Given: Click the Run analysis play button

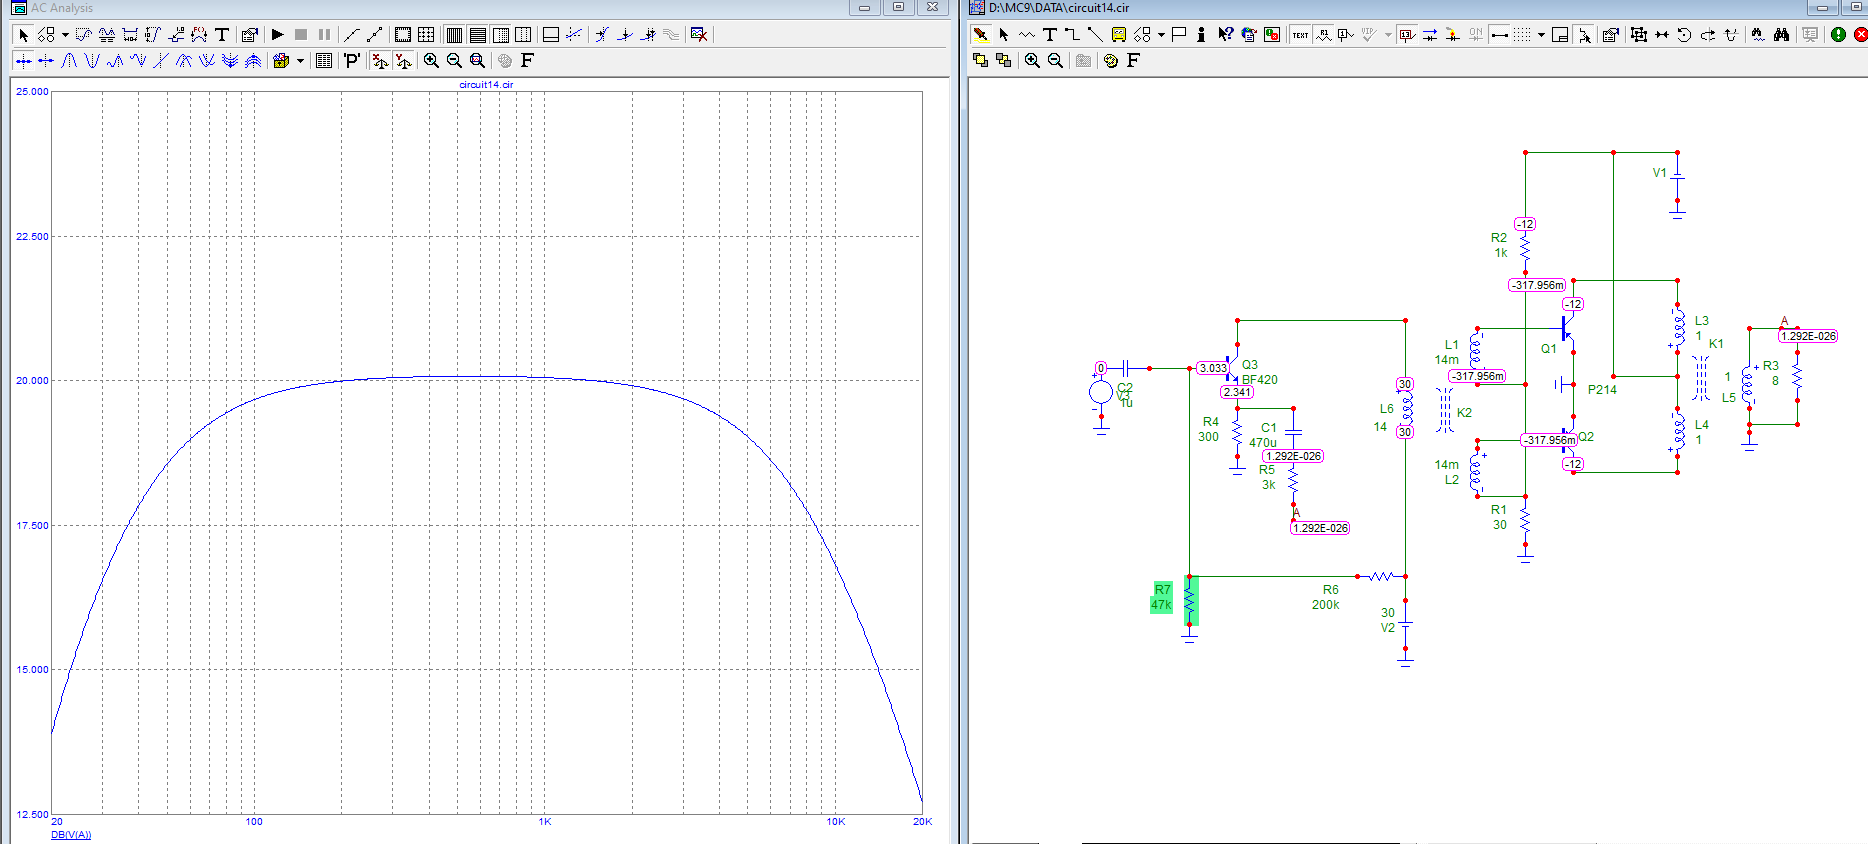Looking at the screenshot, I should tap(278, 35).
